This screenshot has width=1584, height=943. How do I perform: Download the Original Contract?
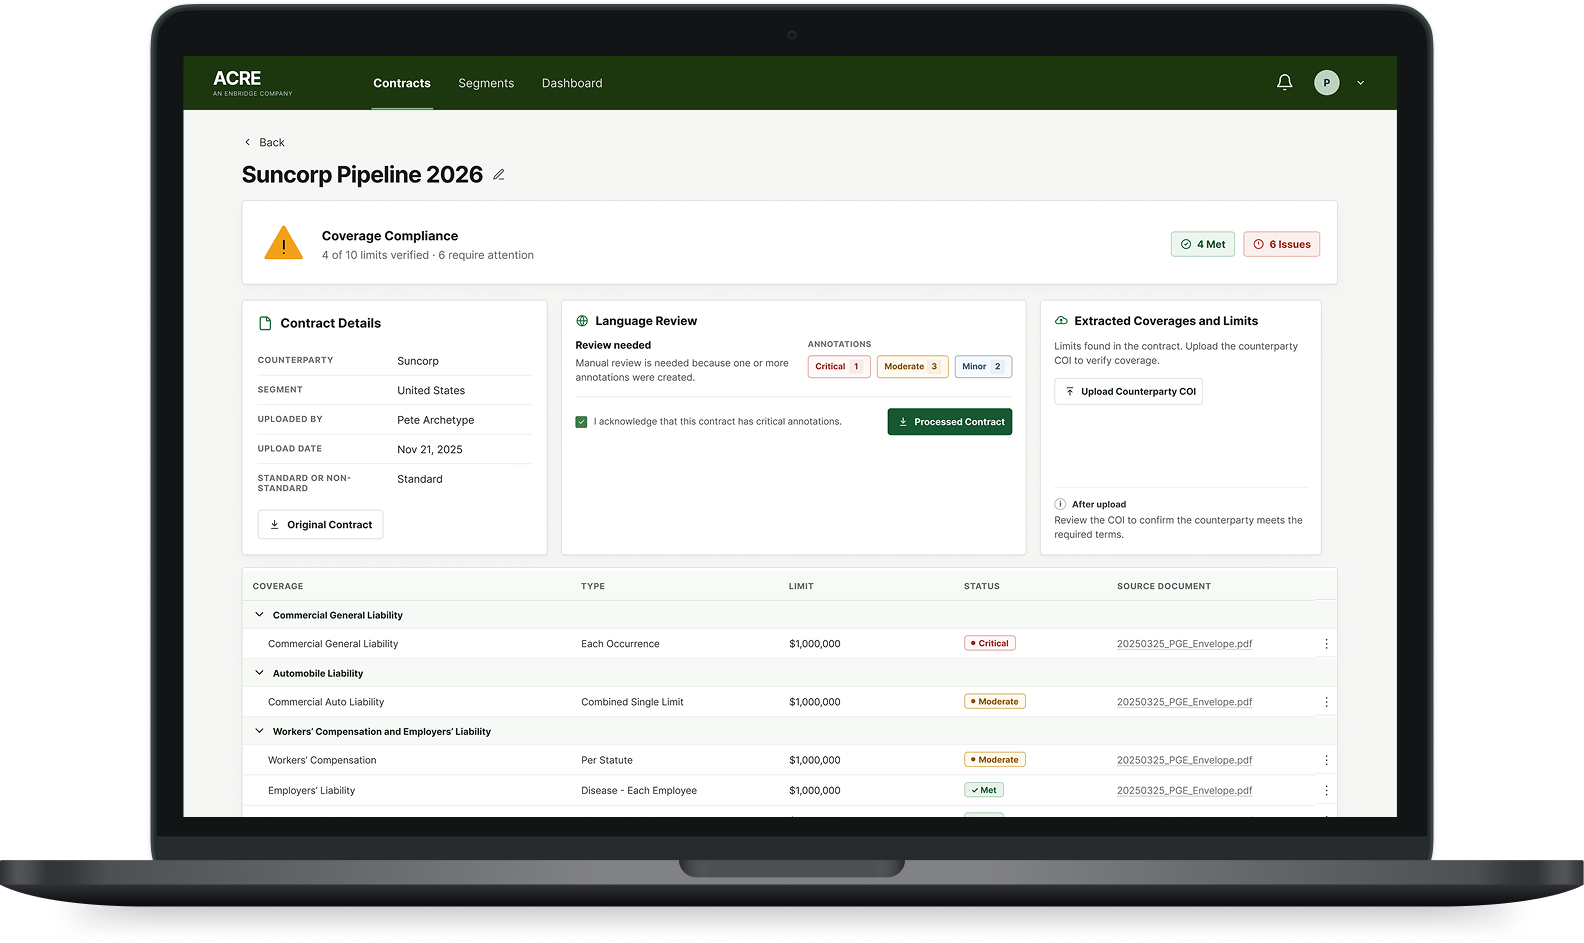320,524
